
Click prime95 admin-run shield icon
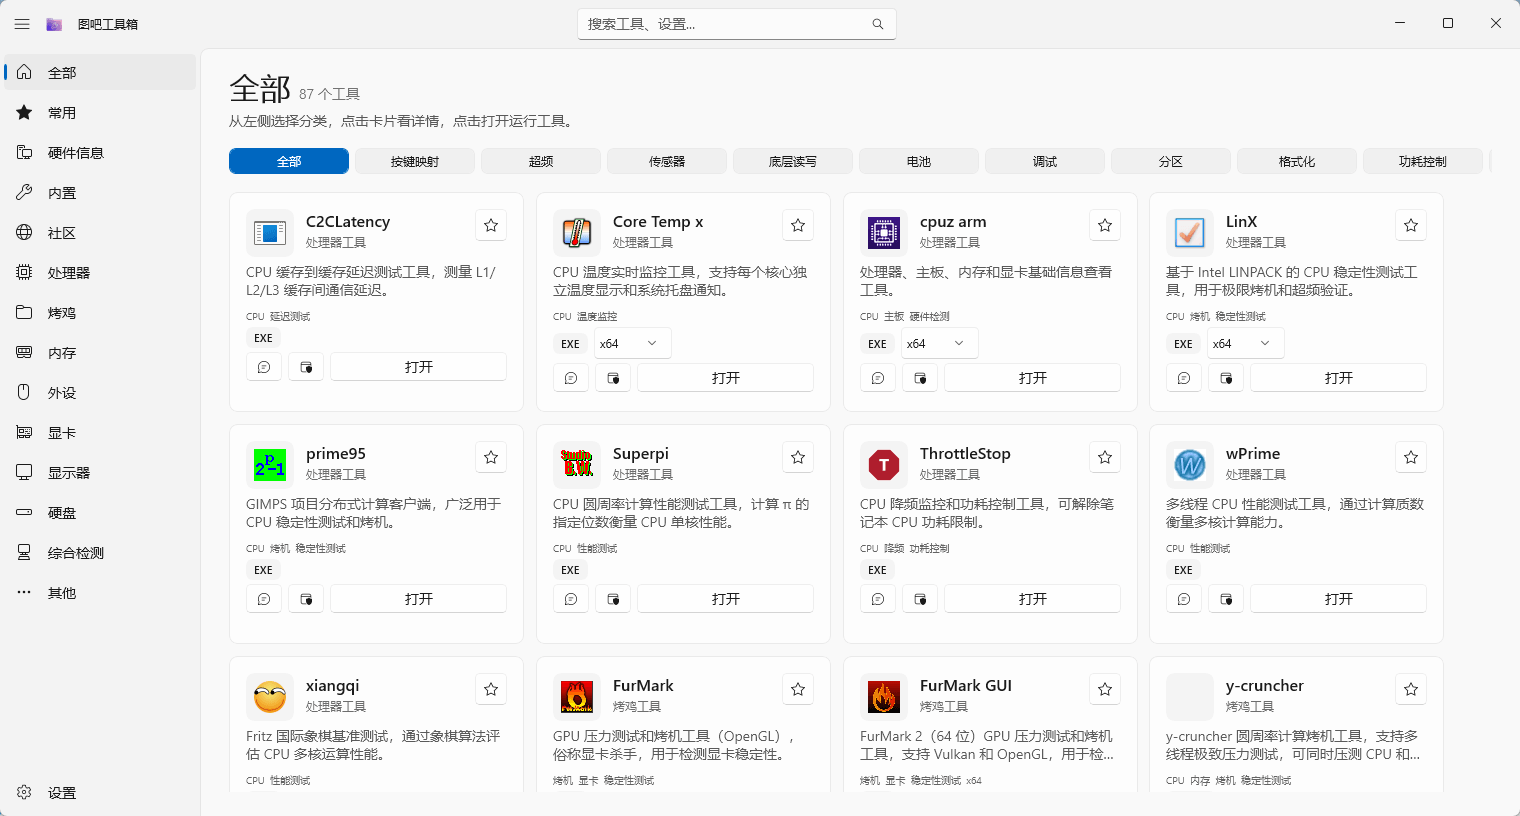(306, 599)
